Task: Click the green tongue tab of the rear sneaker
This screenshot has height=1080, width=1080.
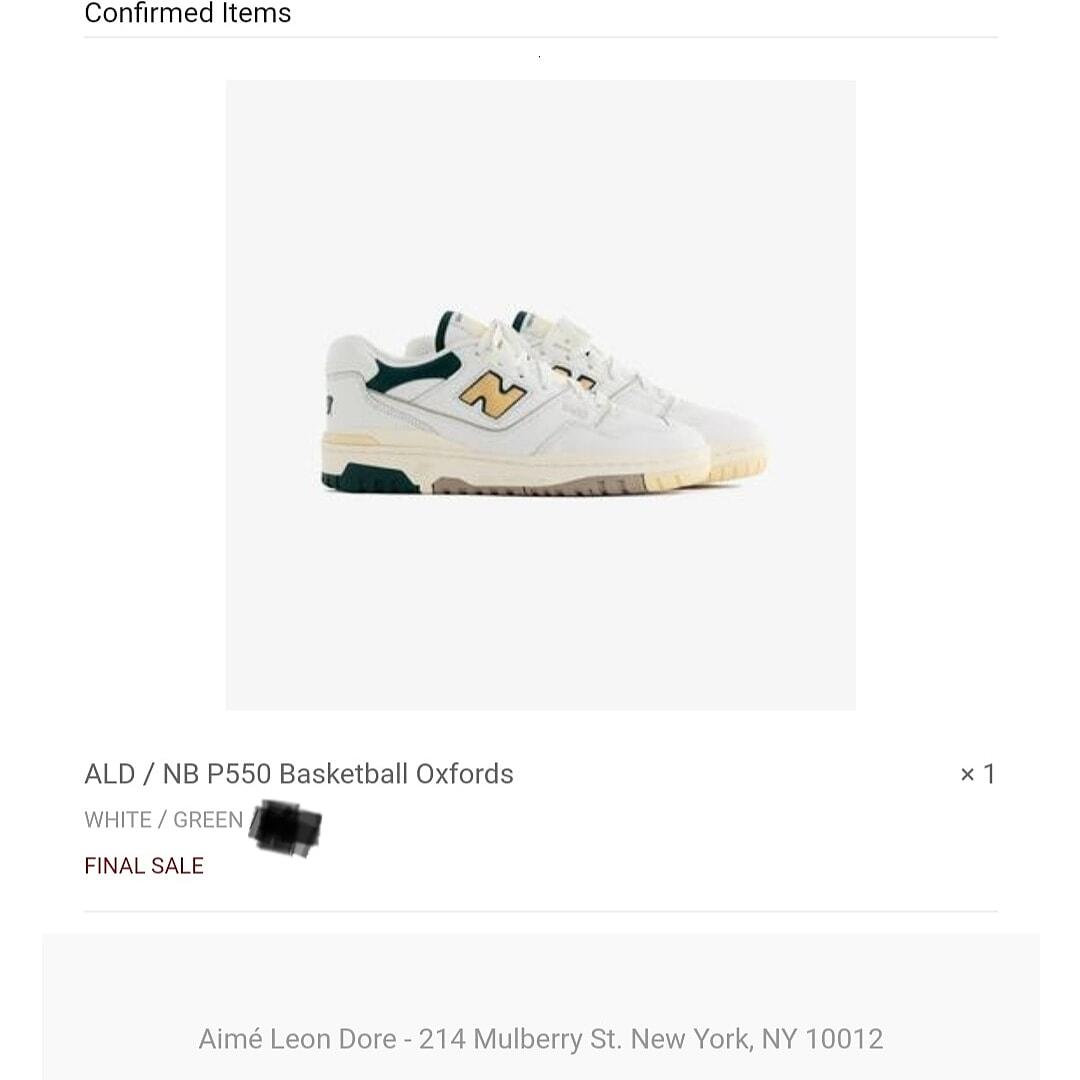Action: [521, 320]
